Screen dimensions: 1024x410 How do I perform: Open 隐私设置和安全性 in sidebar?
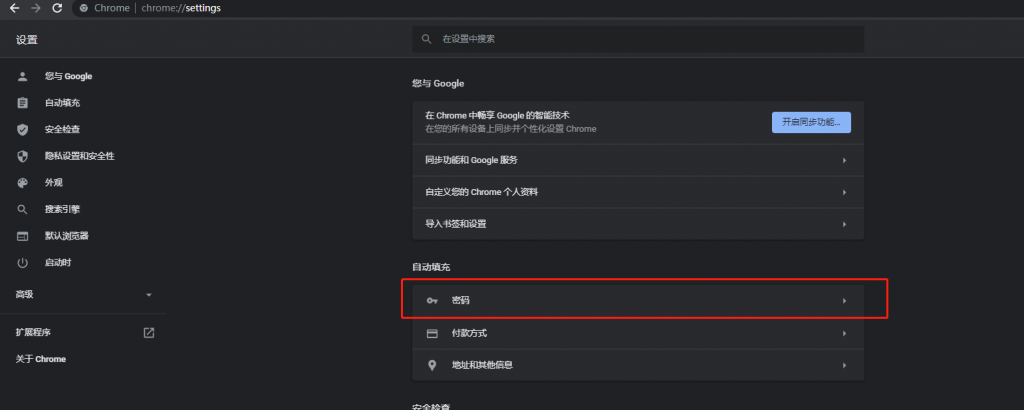tap(79, 156)
